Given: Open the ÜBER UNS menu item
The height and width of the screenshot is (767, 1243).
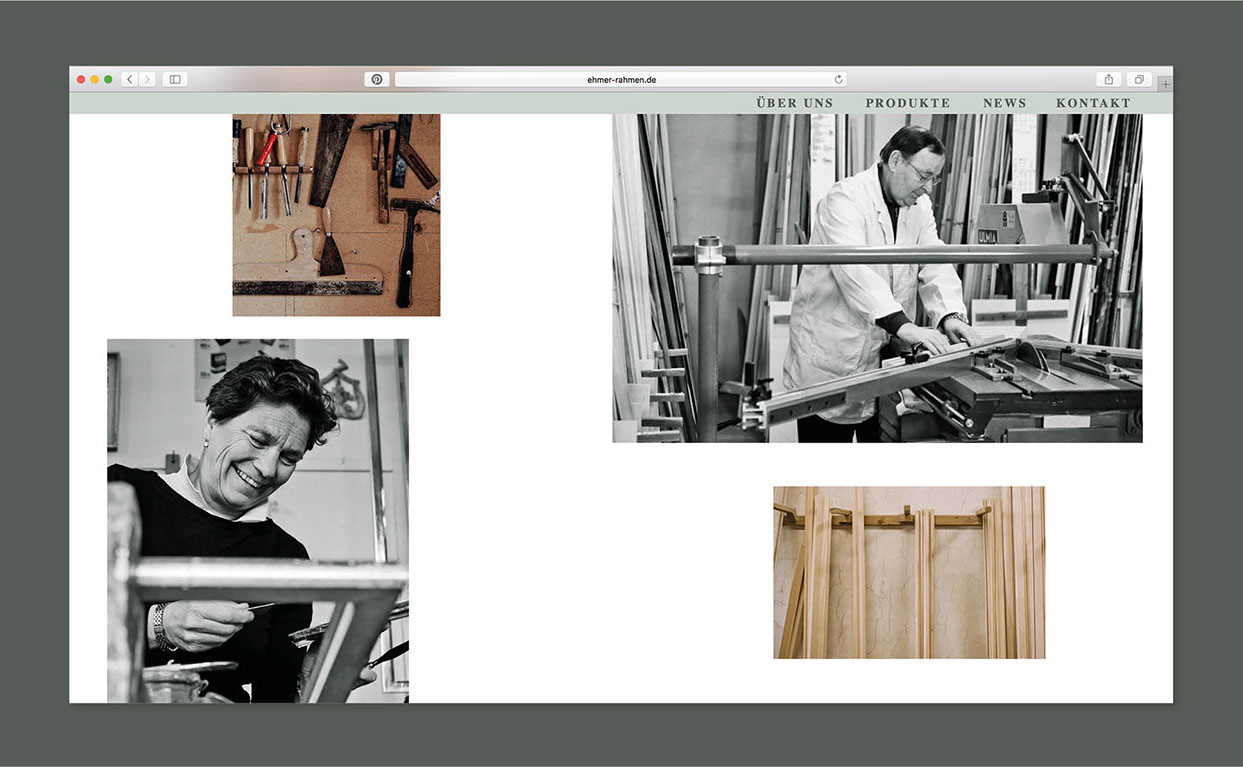Looking at the screenshot, I should tap(795, 103).
